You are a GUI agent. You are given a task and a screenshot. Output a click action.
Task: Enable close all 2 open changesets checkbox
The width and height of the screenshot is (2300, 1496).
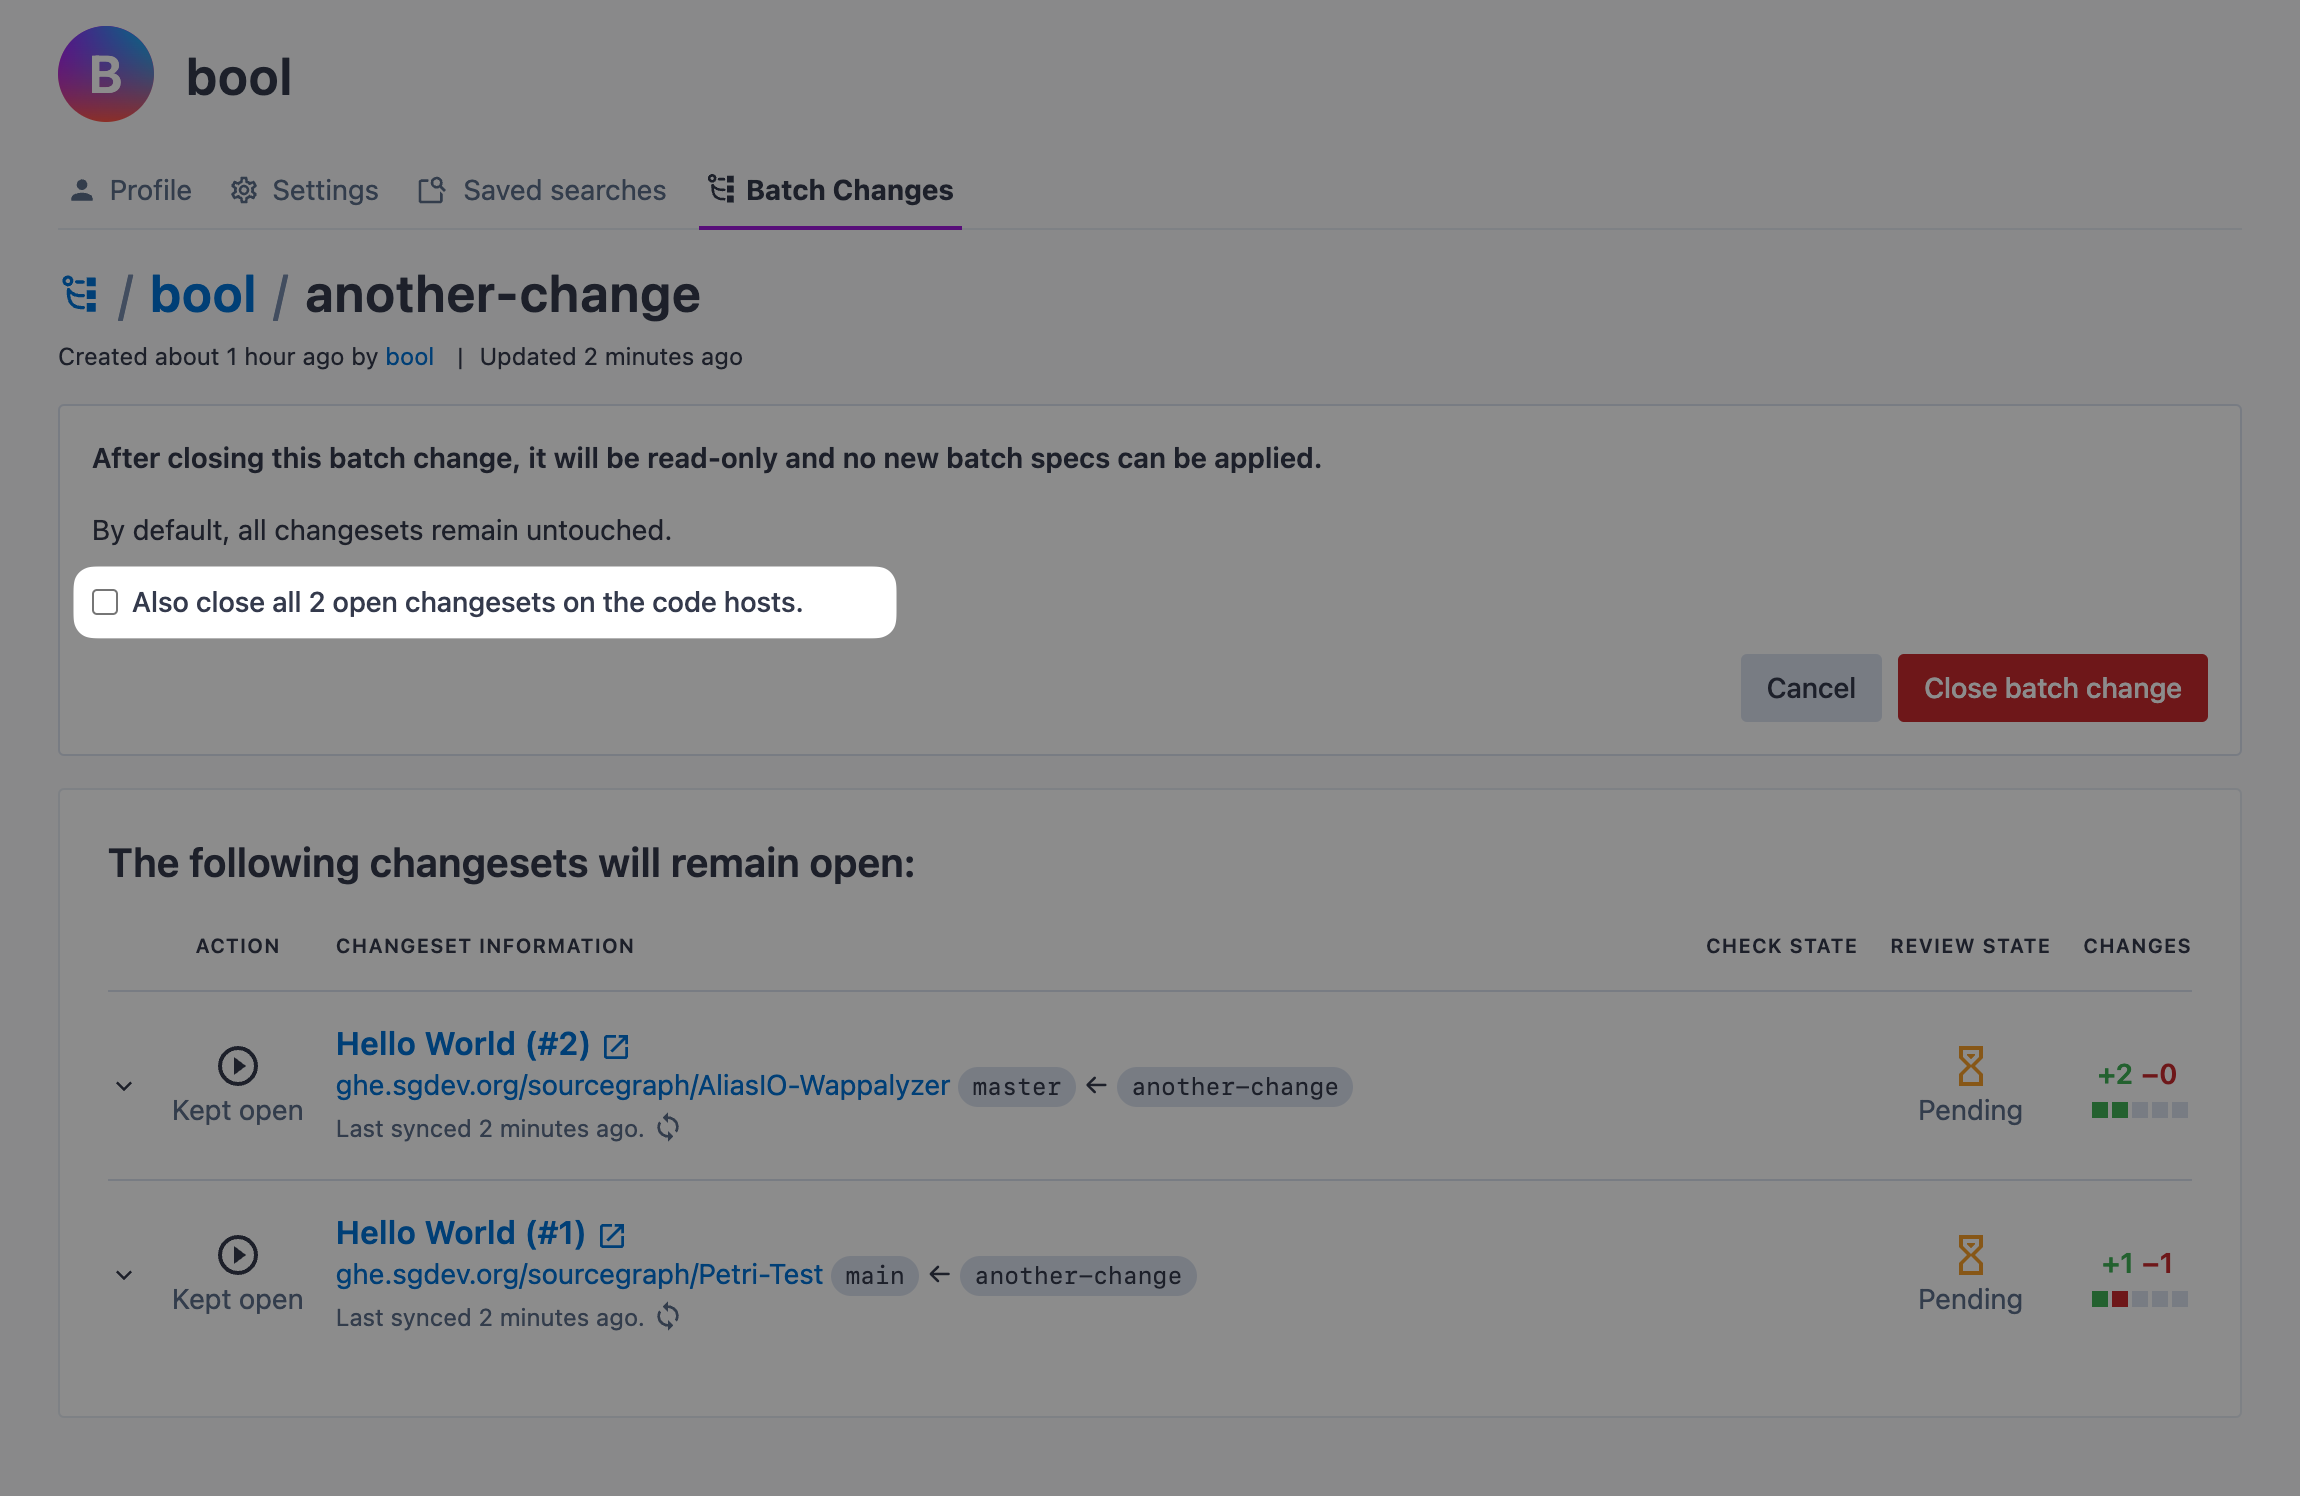pyautogui.click(x=106, y=600)
